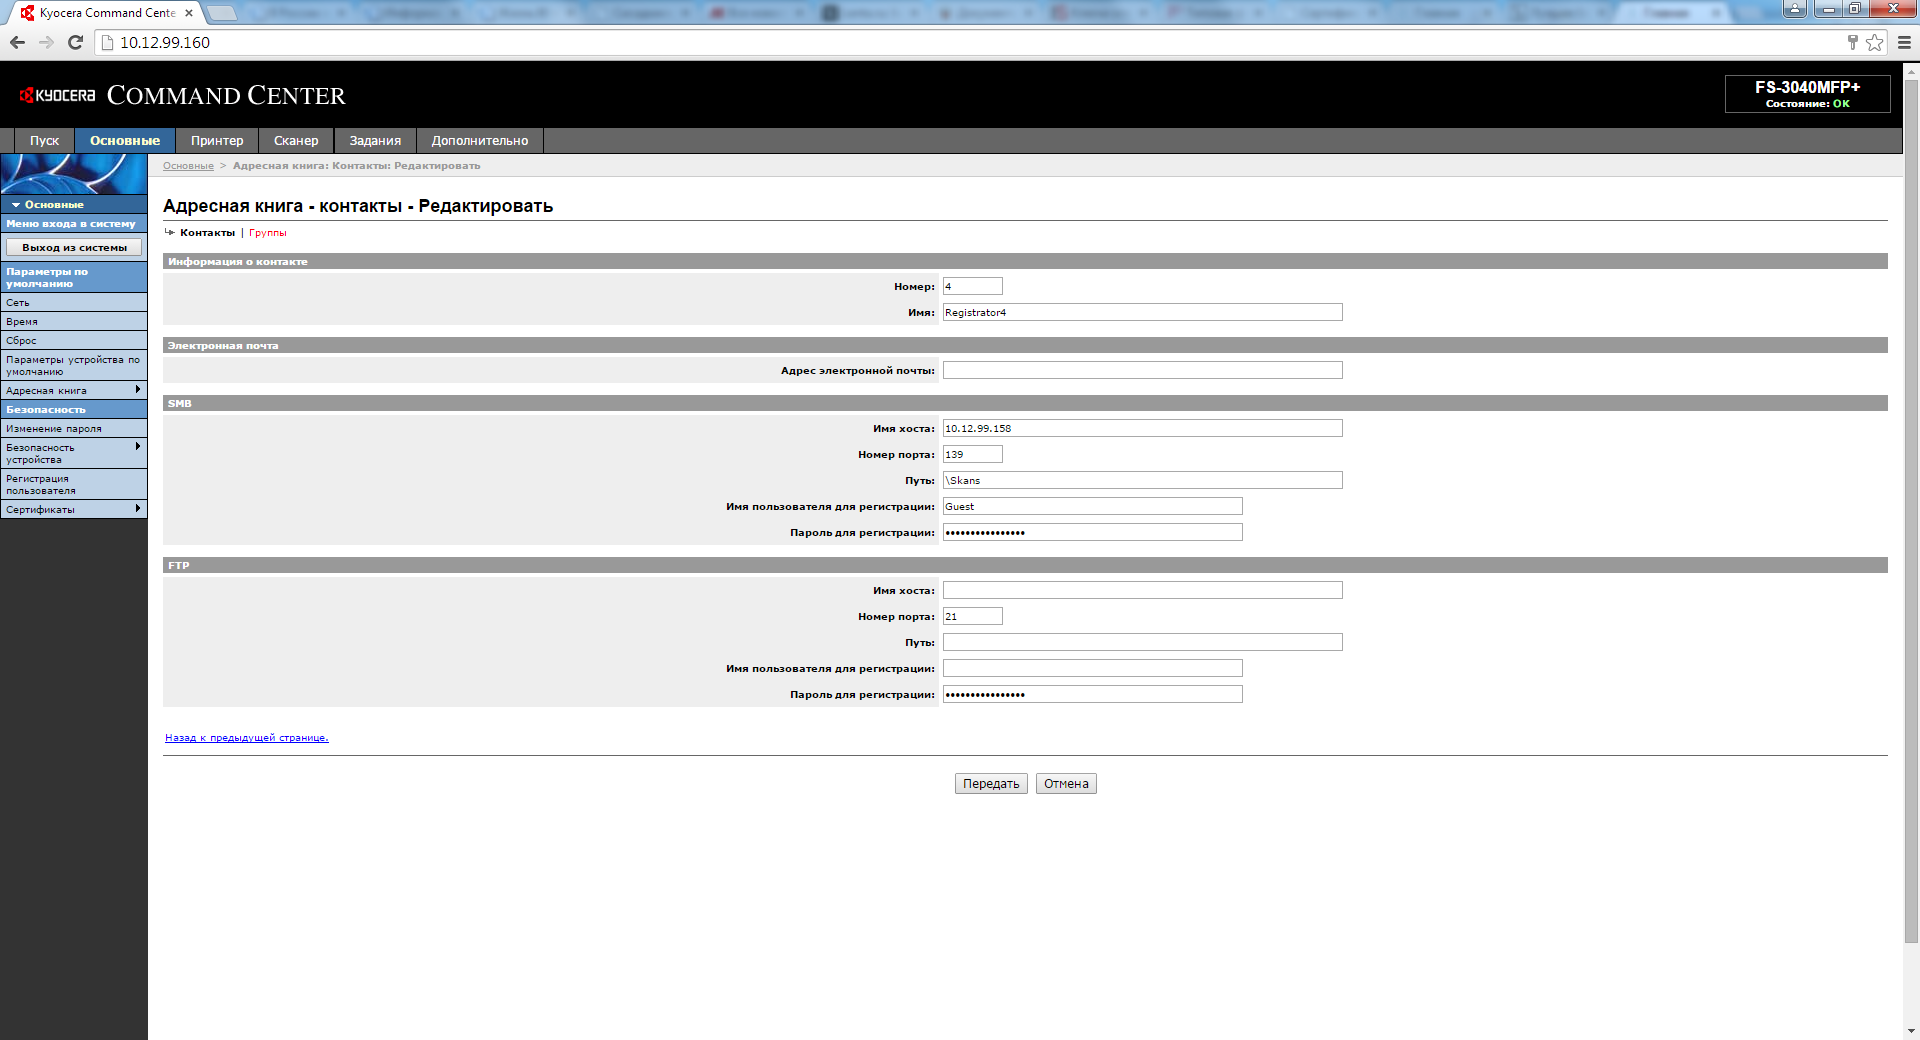Click SMB Номер порта field 139
The image size is (1920, 1040).
pos(972,454)
